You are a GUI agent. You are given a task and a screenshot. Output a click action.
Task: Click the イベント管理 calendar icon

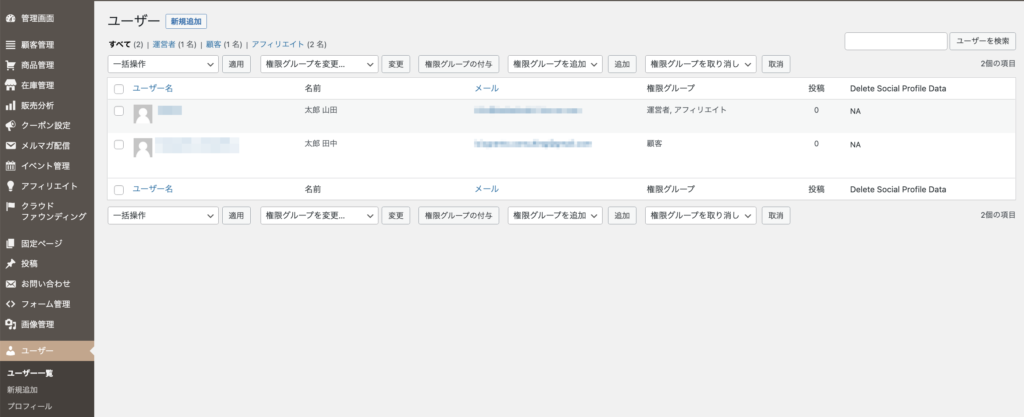[10, 166]
